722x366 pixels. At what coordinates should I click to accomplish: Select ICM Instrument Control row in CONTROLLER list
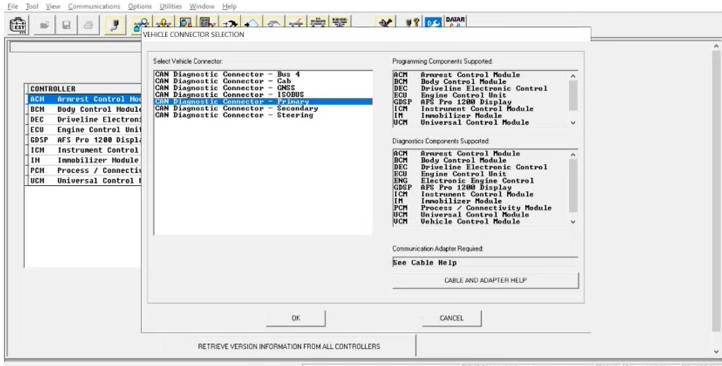pyautogui.click(x=84, y=150)
